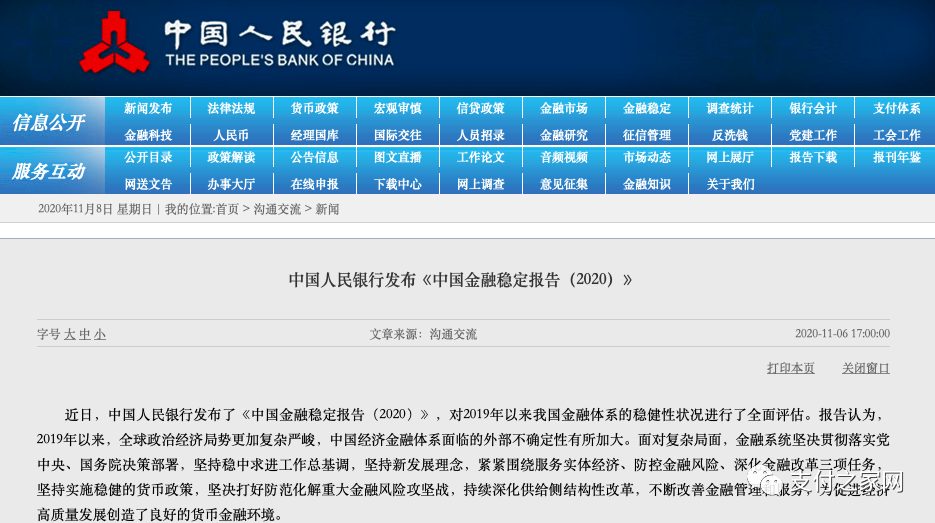The image size is (935, 523).
Task: Select 金融知识 link
Action: coord(647,184)
